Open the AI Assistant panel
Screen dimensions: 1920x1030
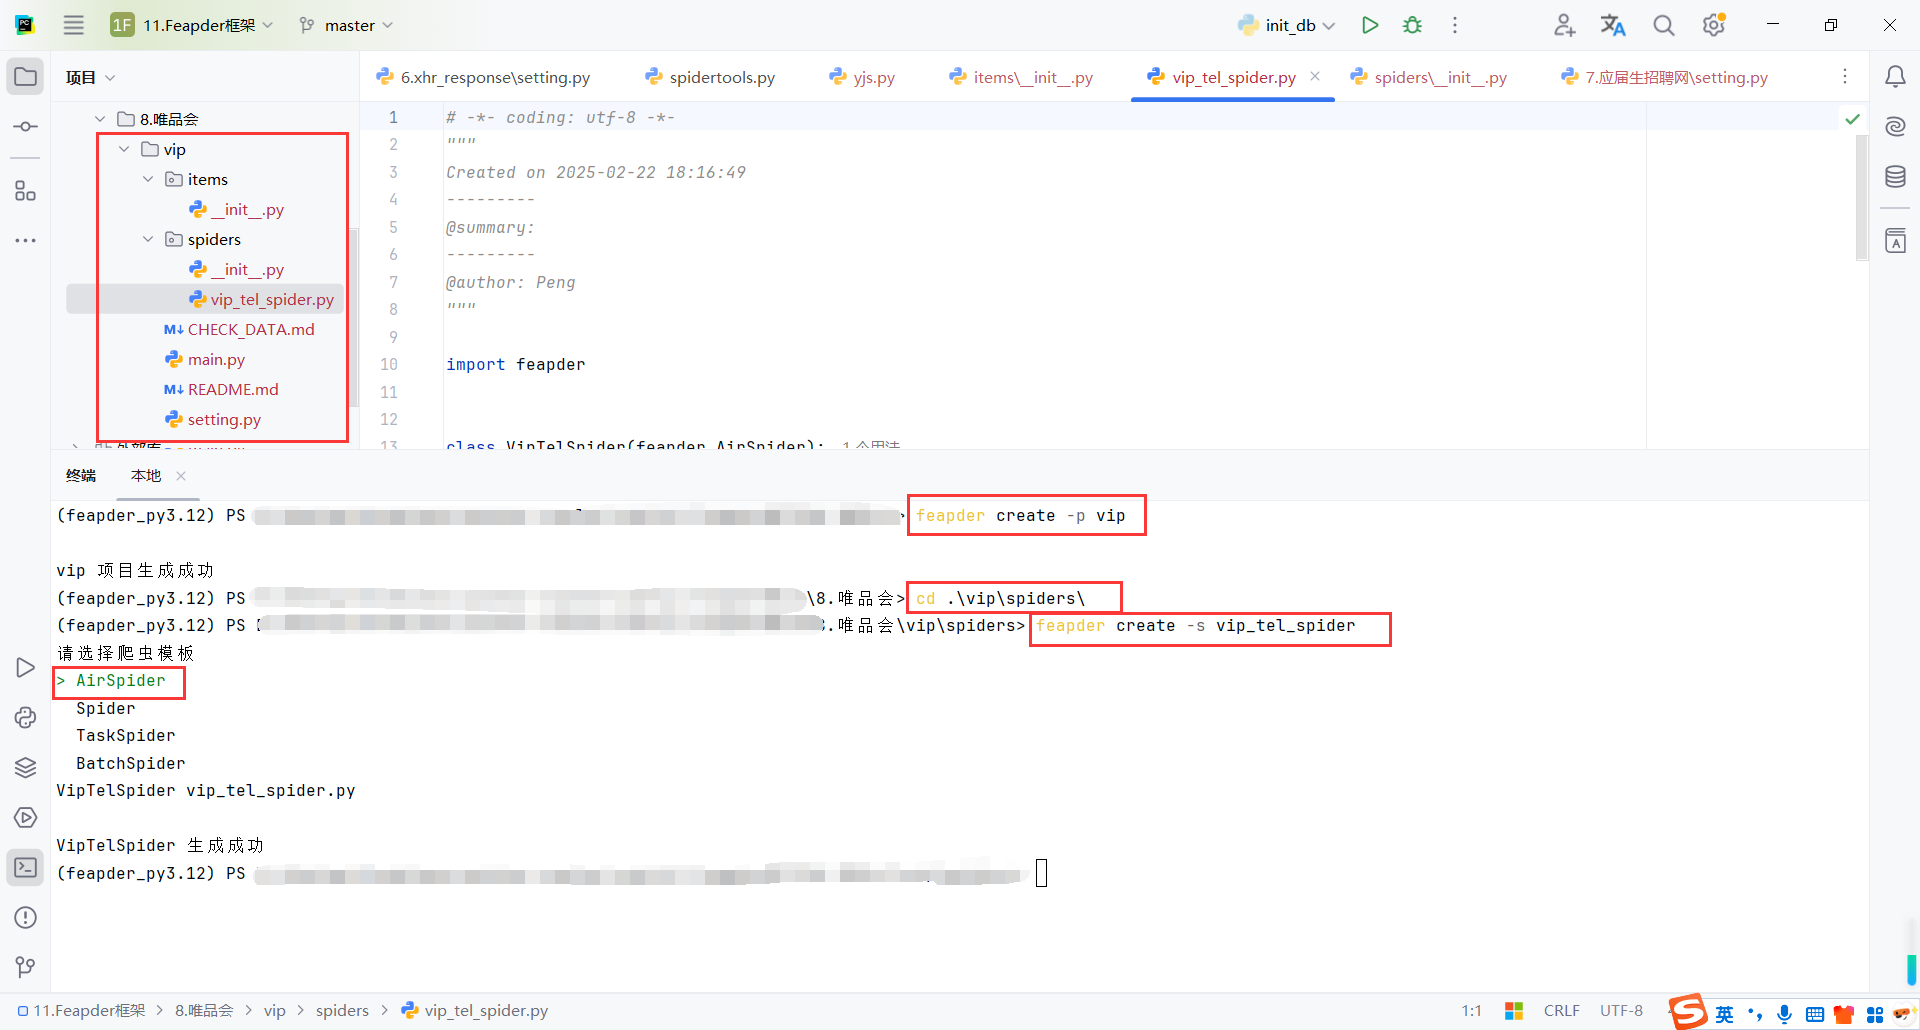(x=1896, y=126)
